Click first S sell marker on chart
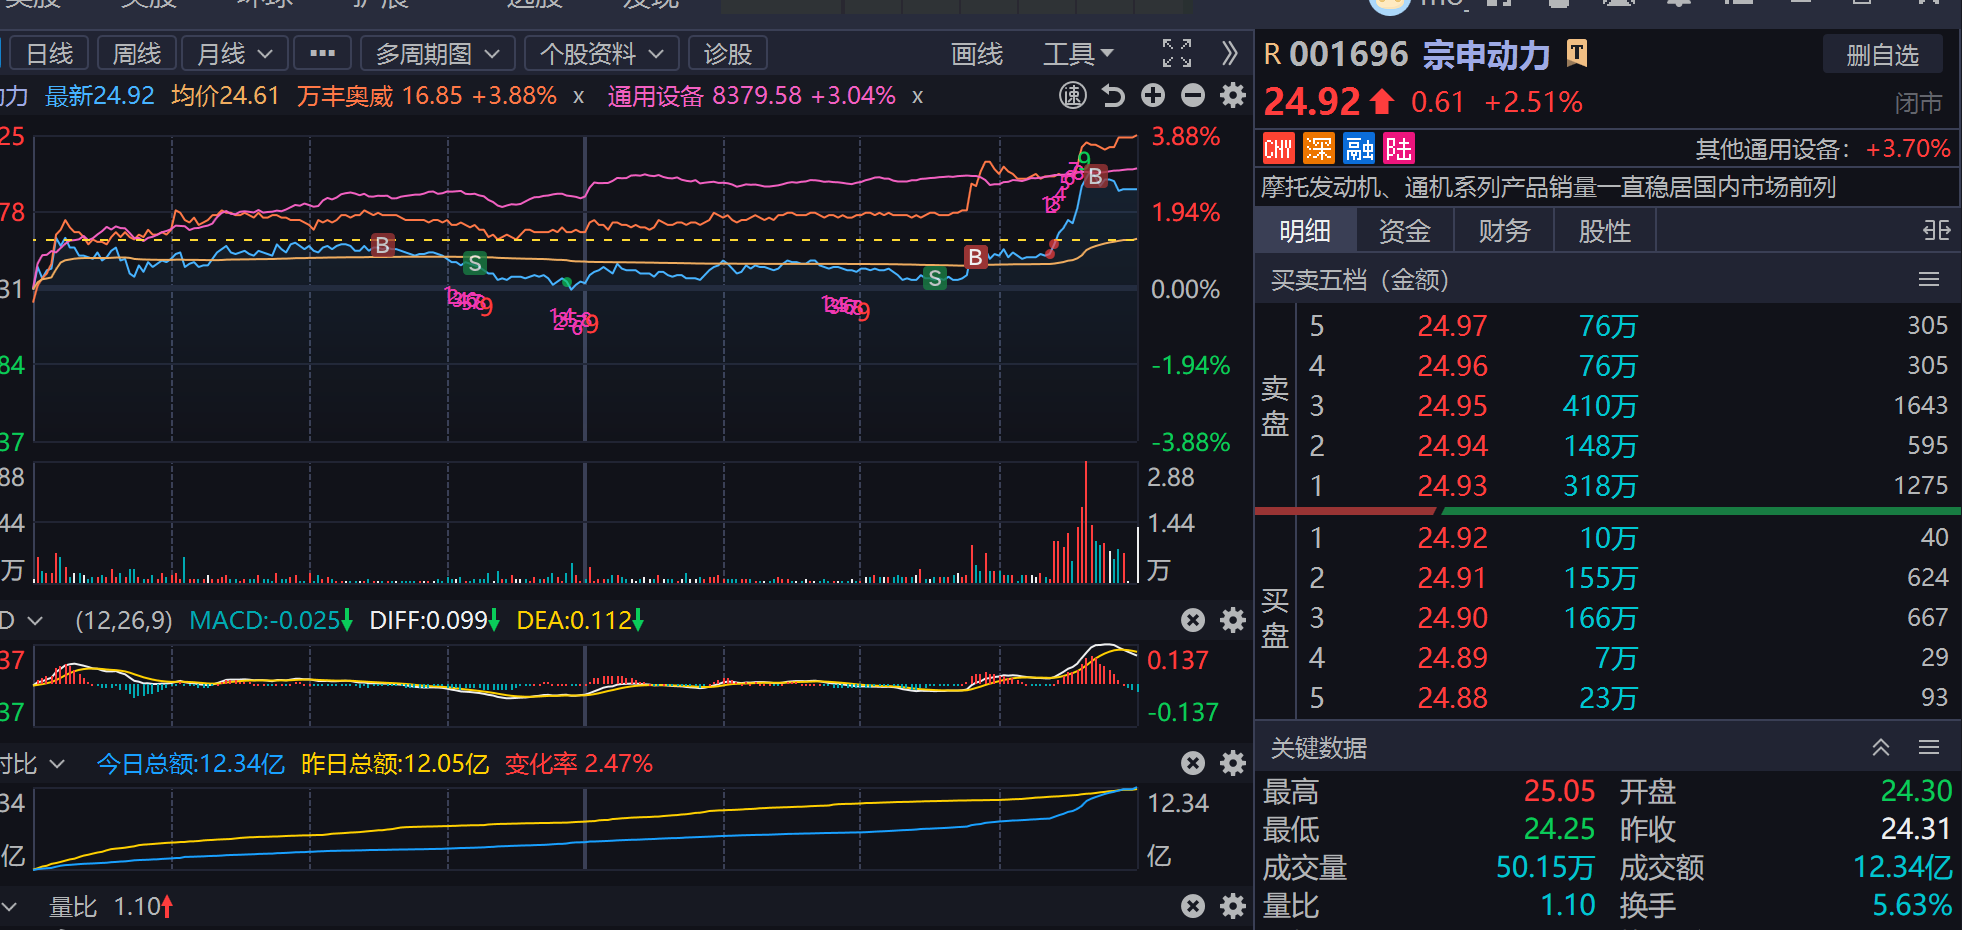 [475, 263]
